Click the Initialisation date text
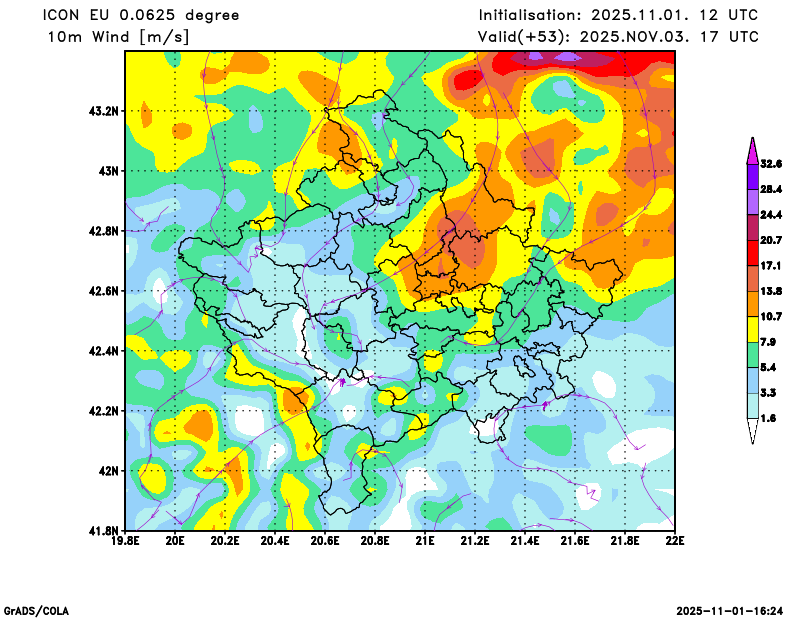Viewport: 800px width, 618px height. (x=618, y=15)
